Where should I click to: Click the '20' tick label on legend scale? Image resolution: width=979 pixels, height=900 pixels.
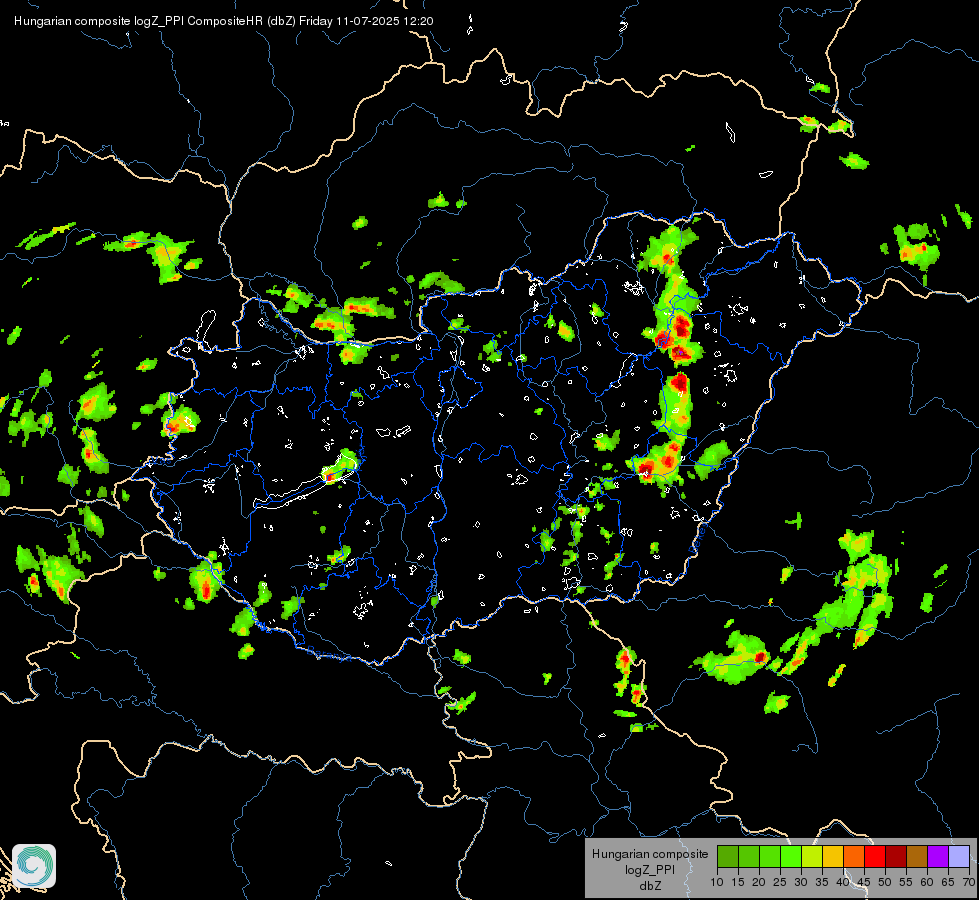coord(759,882)
